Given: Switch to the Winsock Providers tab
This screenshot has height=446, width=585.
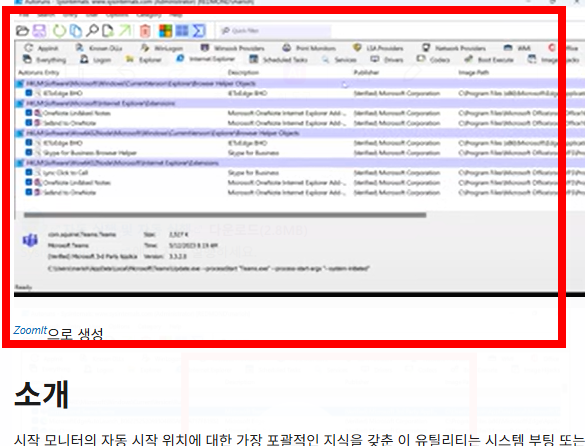Looking at the screenshot, I should [232, 48].
